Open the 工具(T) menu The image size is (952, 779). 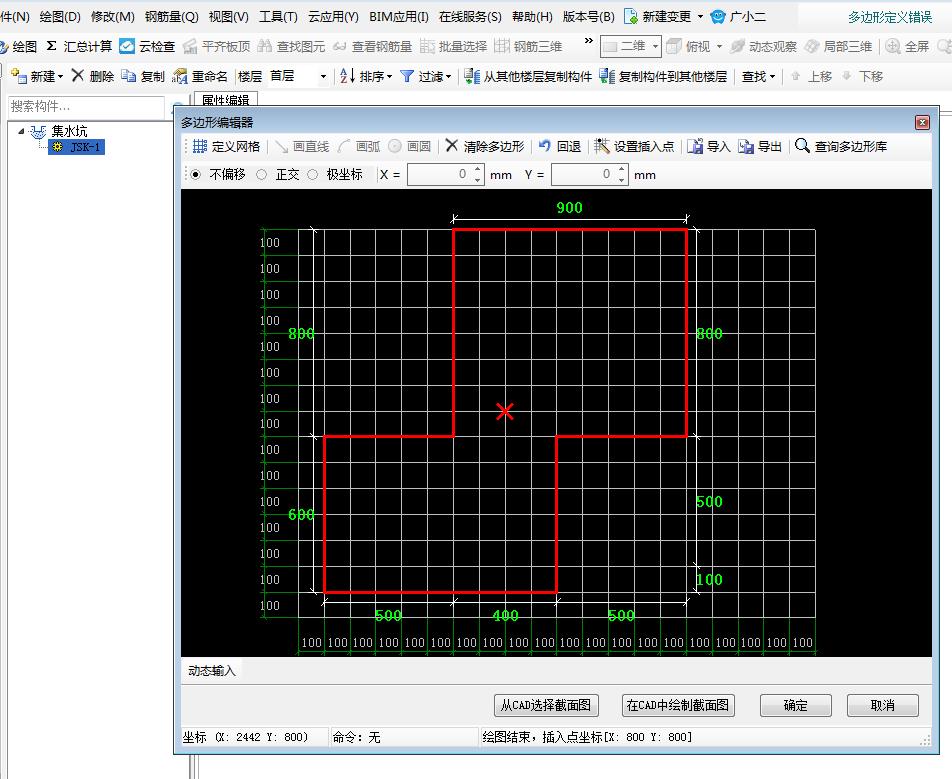click(279, 16)
